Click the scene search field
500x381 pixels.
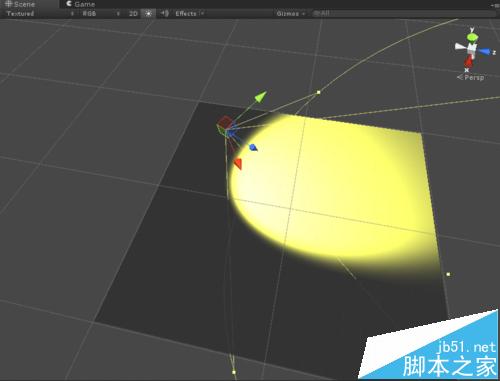coord(403,13)
